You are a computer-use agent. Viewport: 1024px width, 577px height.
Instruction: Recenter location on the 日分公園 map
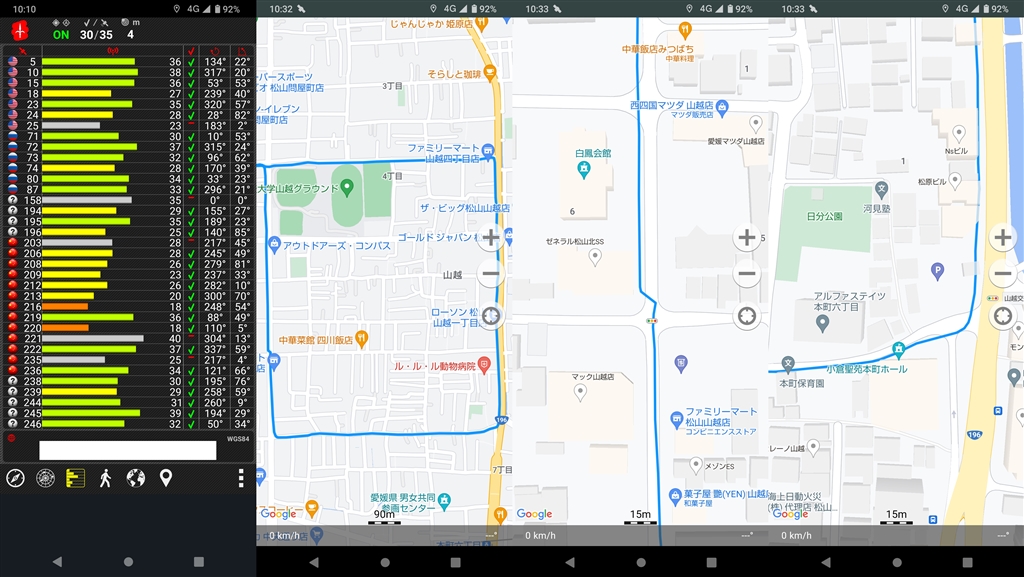[x=1003, y=317]
